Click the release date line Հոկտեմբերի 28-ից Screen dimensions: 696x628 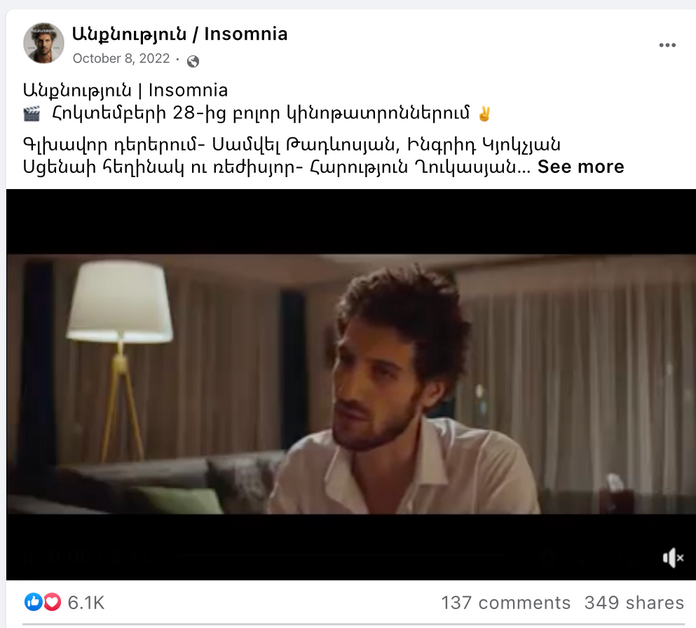click(x=261, y=114)
